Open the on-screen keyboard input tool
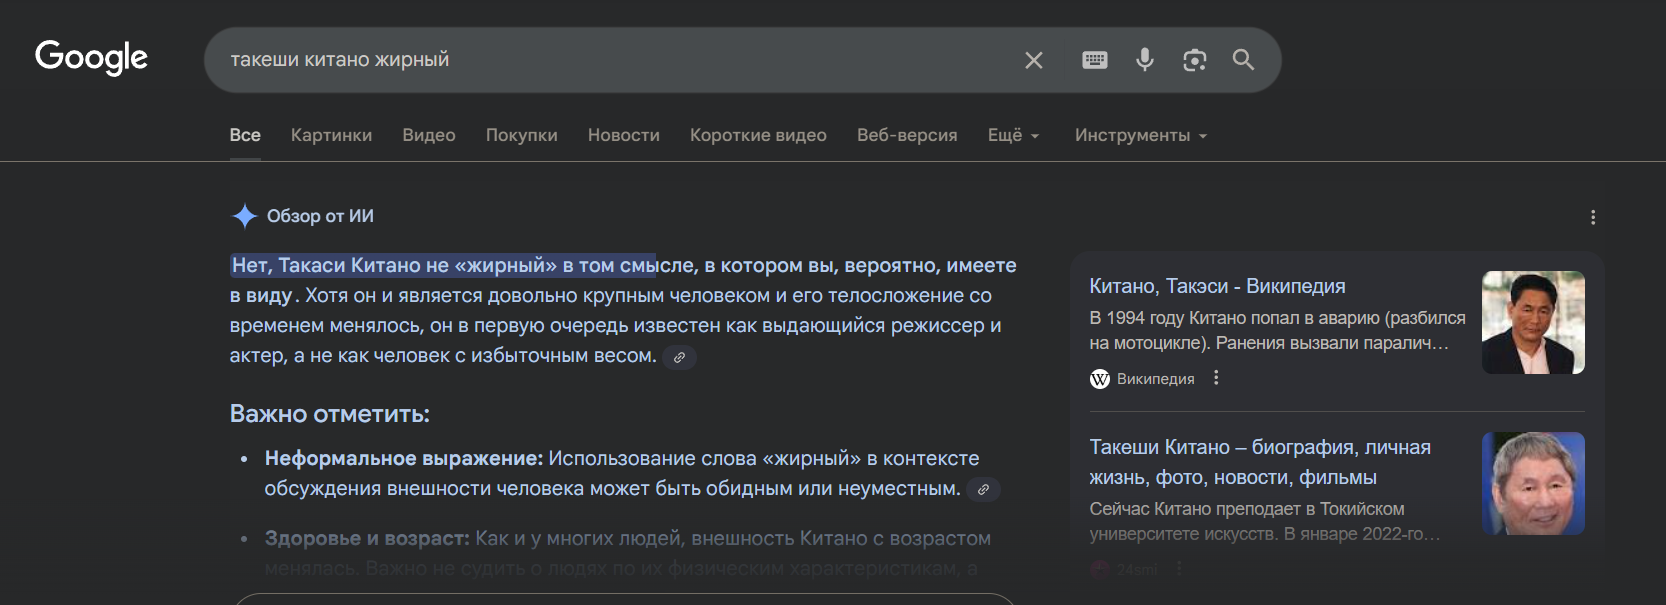1666x605 pixels. [x=1095, y=60]
